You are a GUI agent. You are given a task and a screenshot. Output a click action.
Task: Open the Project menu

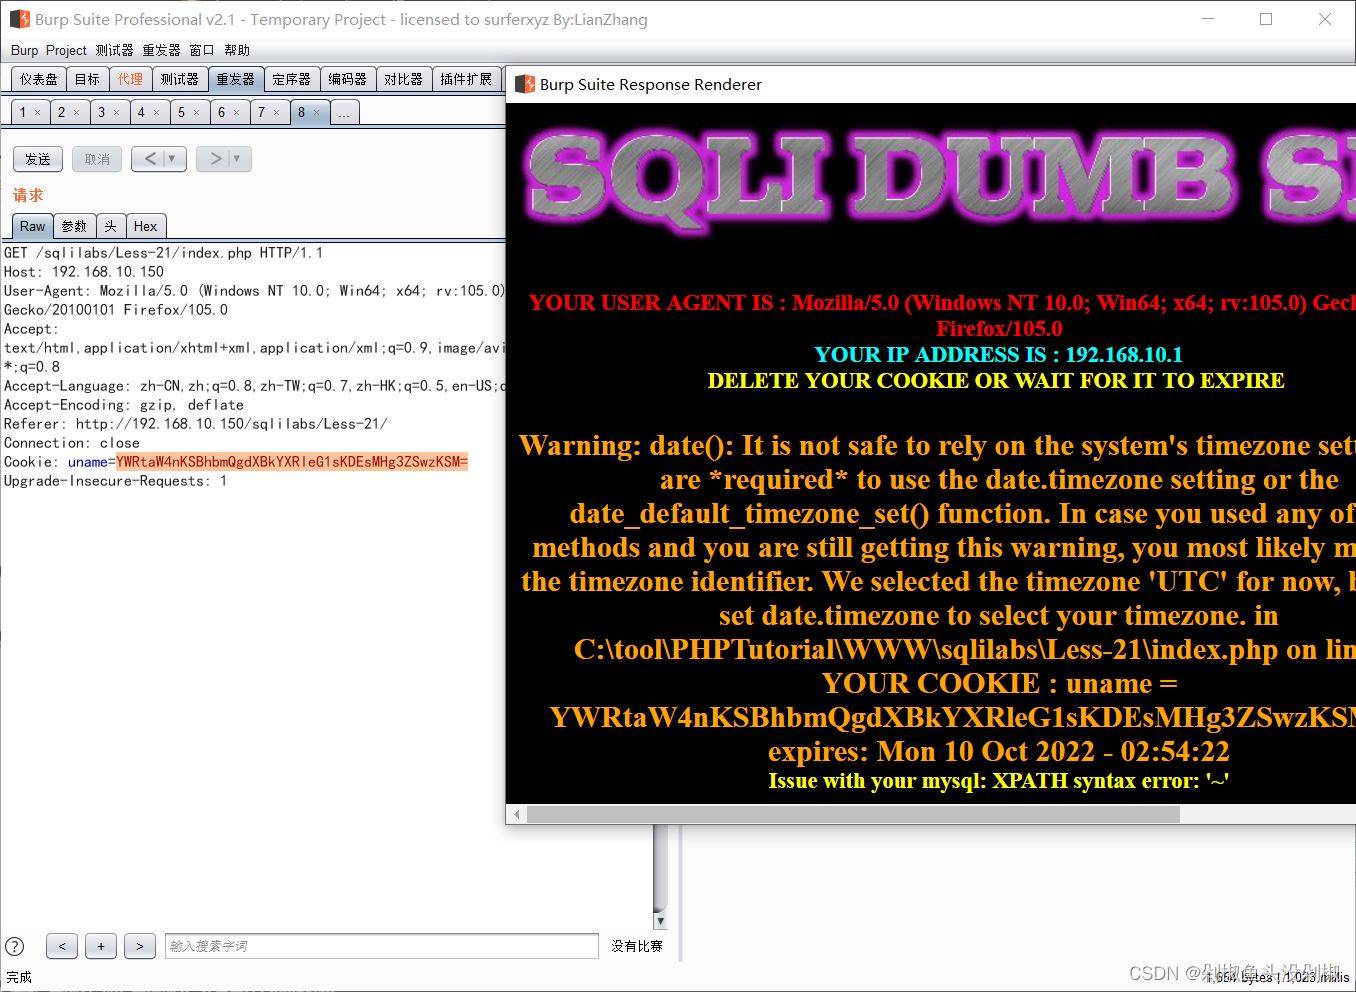click(66, 50)
